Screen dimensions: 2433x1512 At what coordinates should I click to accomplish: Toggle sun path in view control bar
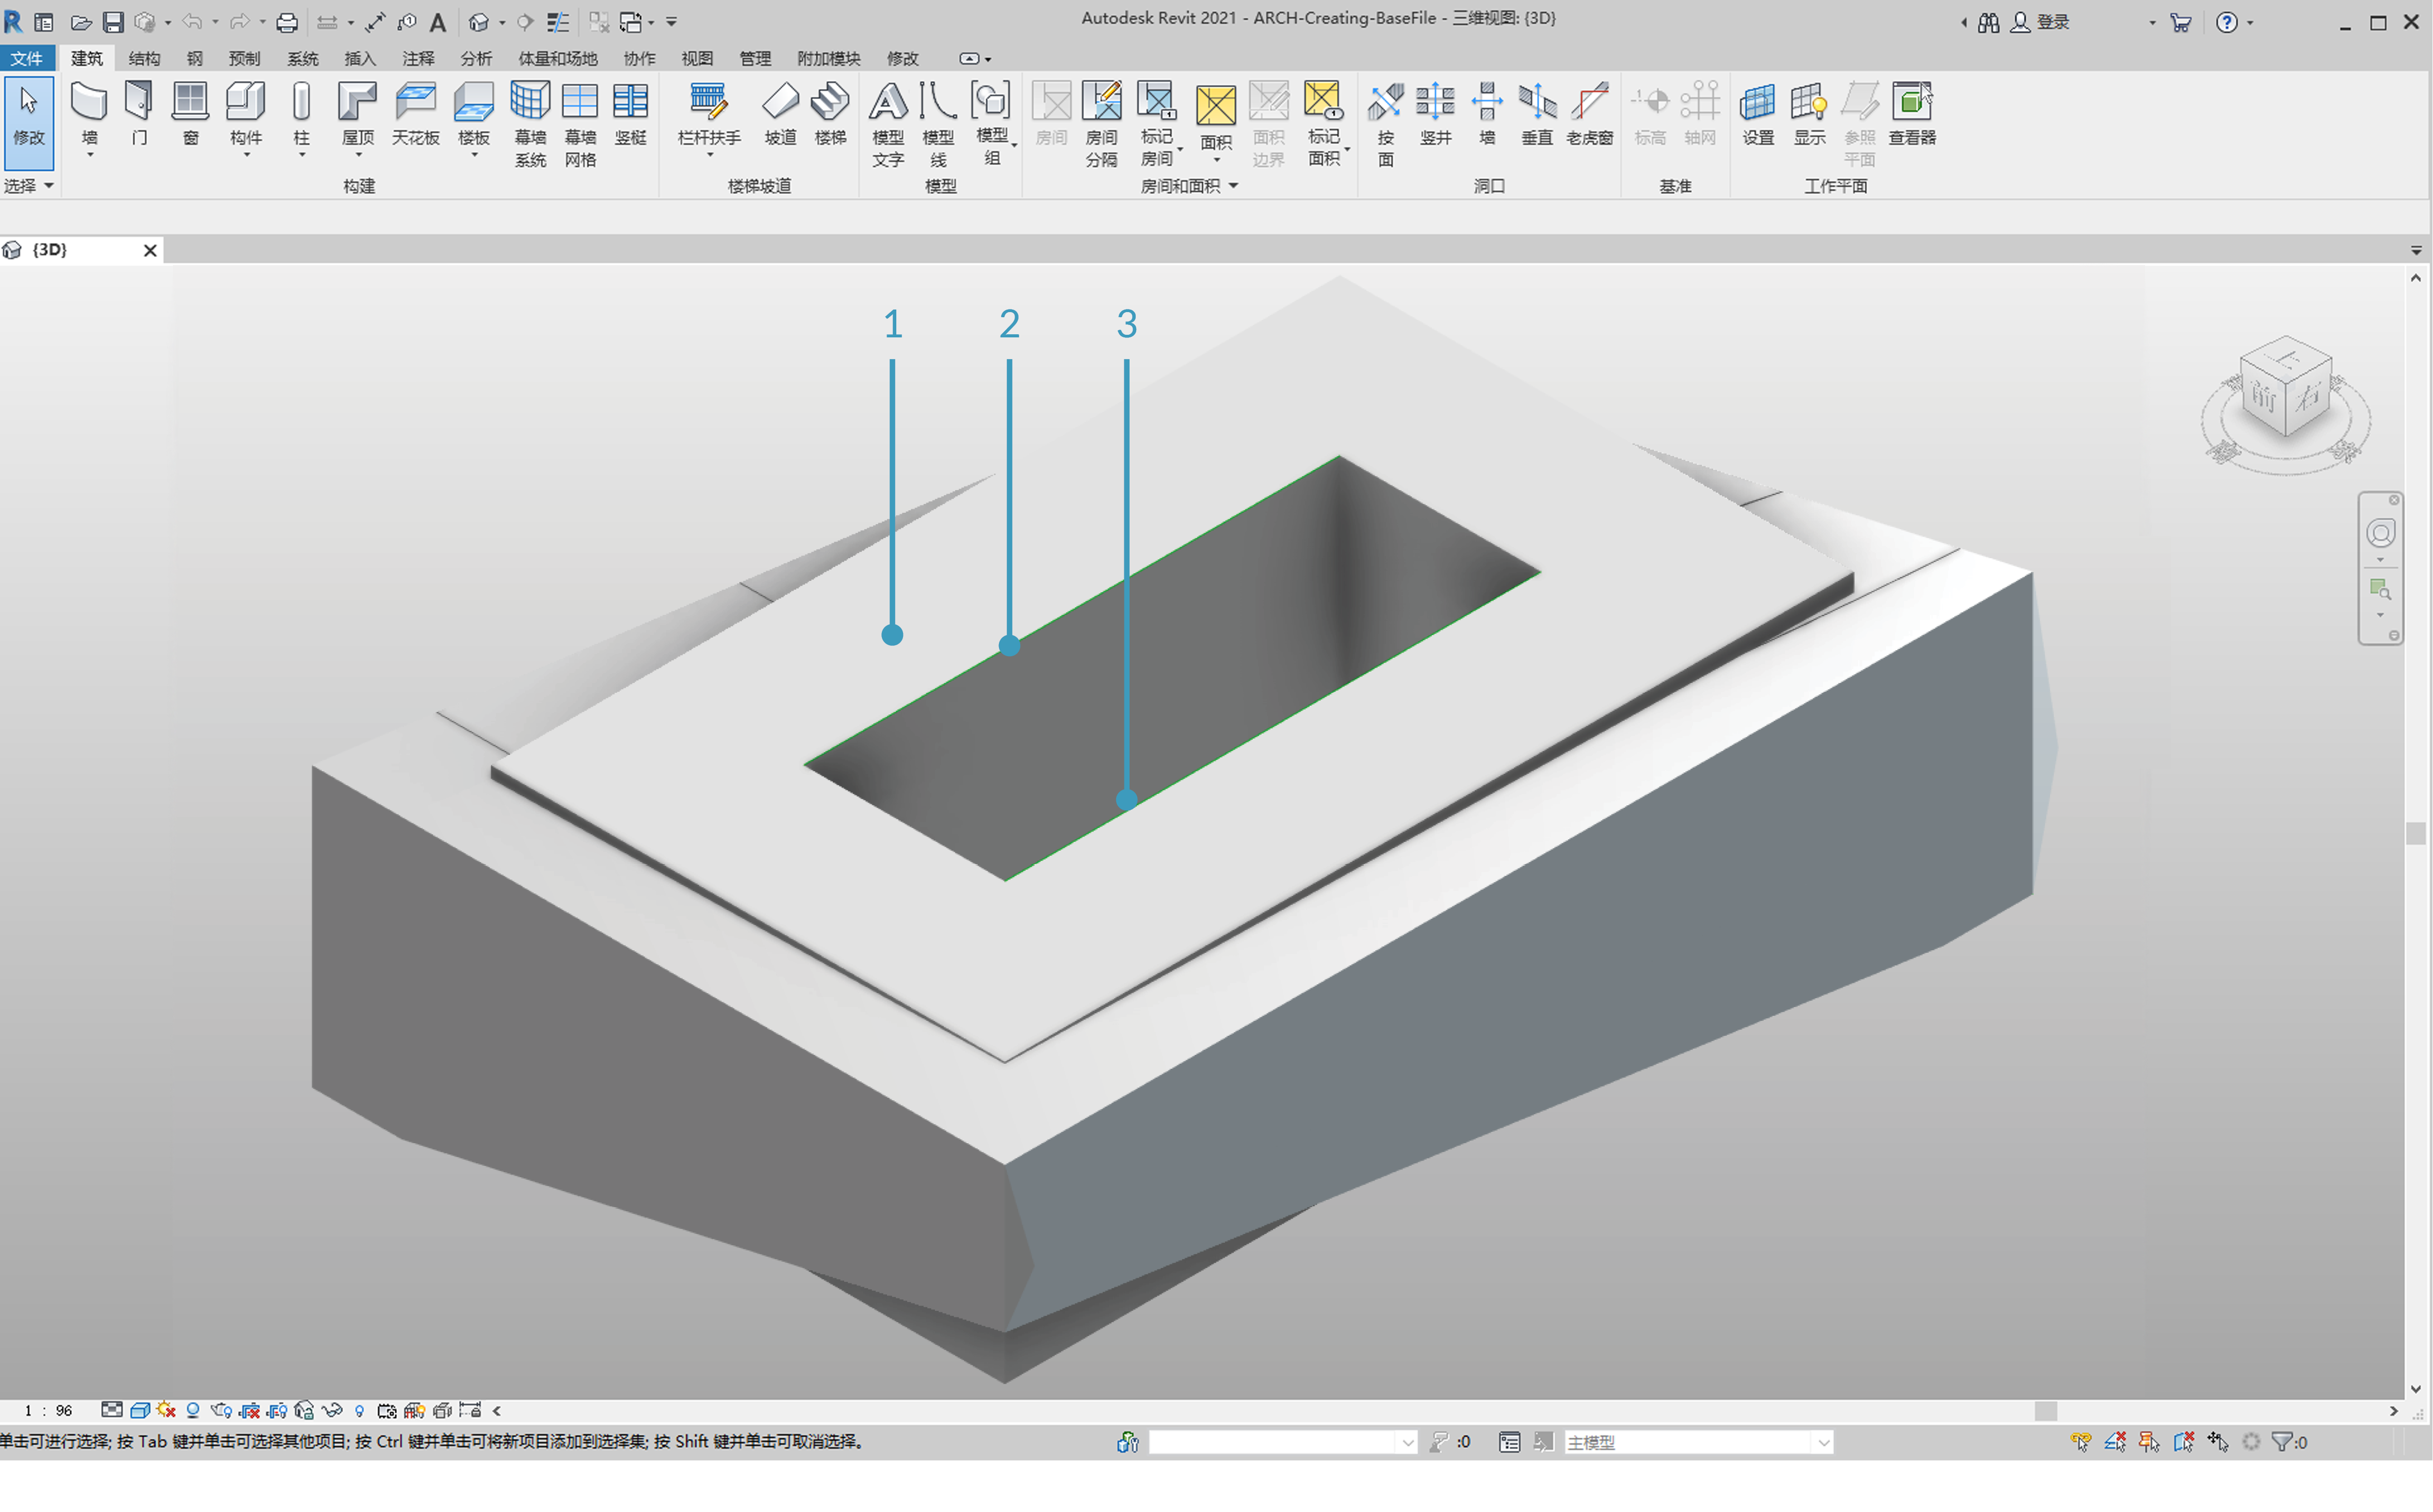166,1410
